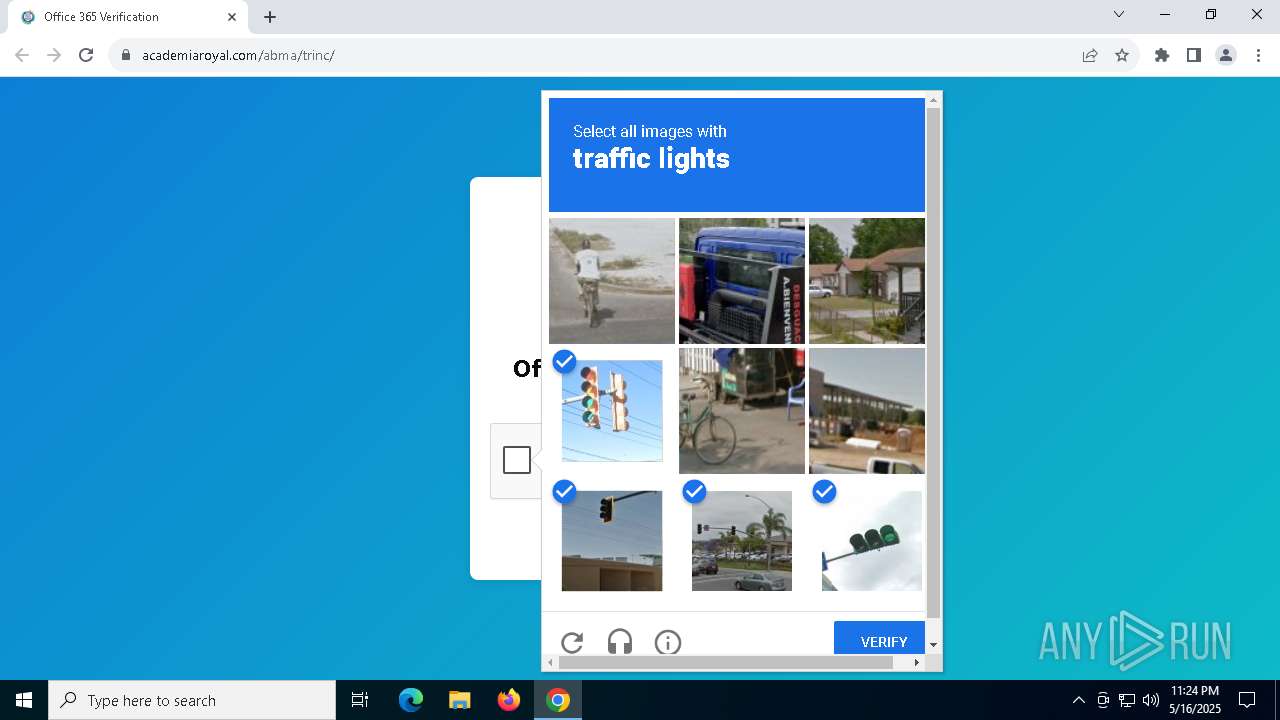Get an audio challenge via headphones icon
Screen dimensions: 1280x720
620,642
